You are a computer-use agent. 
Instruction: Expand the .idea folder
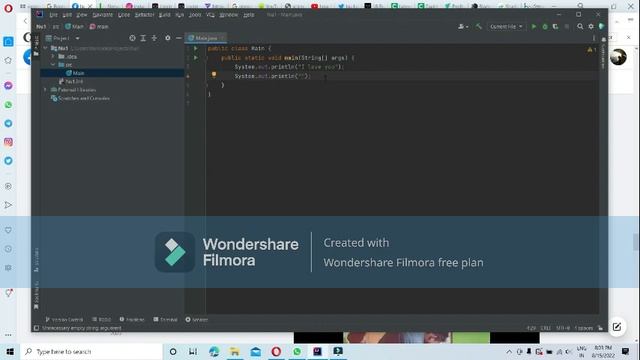(53, 56)
